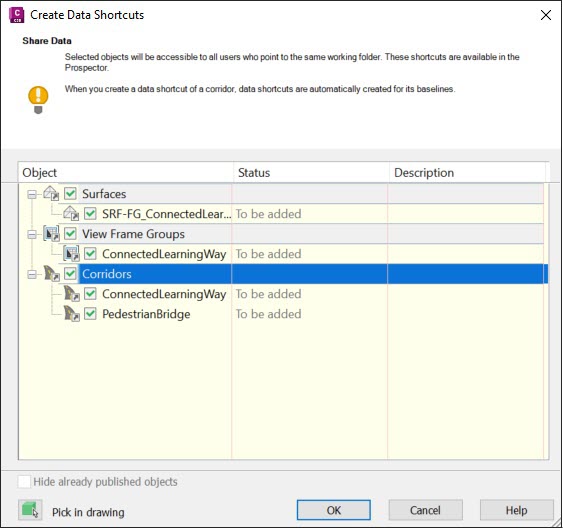Screen dimensions: 563x529
Task: Click the Pick in drawing icon button
Action: tap(30, 510)
